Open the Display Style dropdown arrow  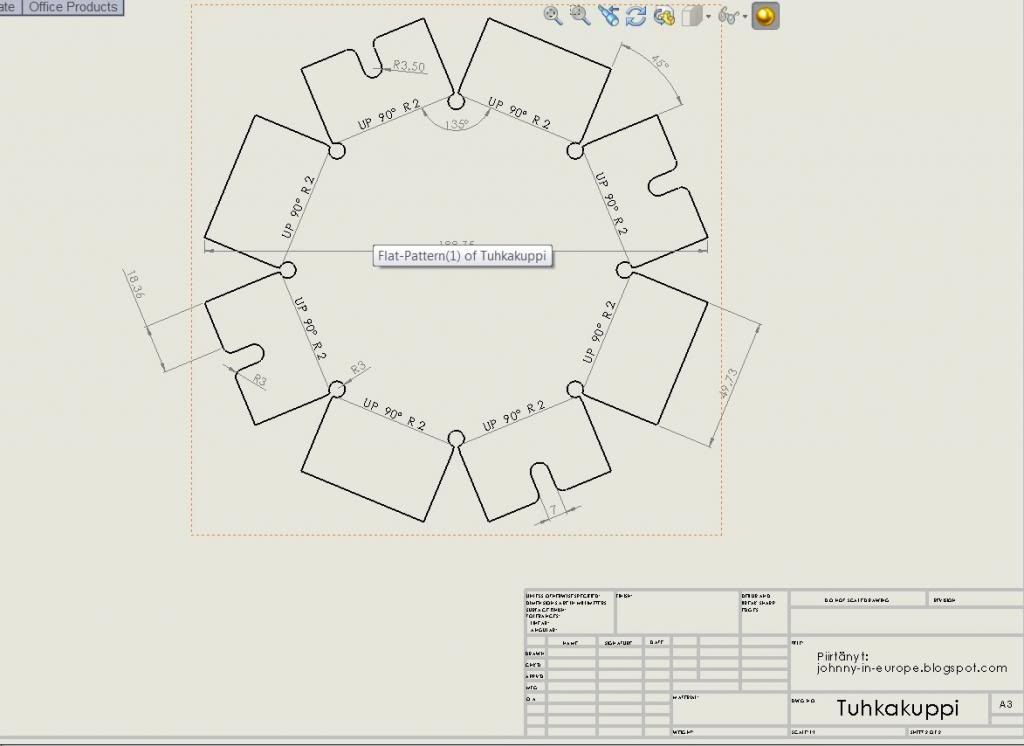point(708,17)
